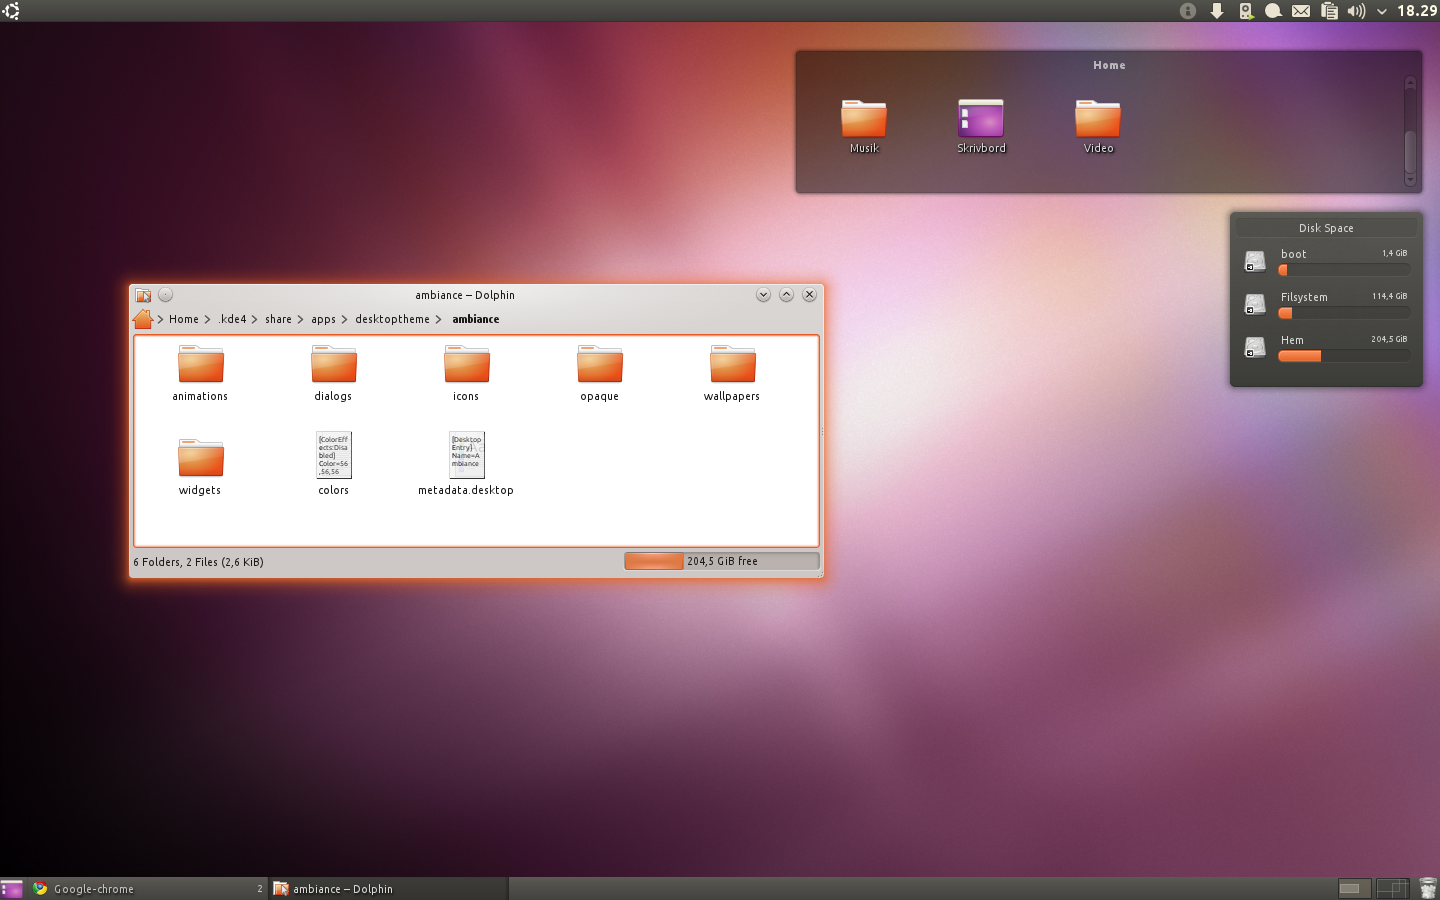Click the Hem usage bar
This screenshot has width=1440, height=900.
point(1344,356)
